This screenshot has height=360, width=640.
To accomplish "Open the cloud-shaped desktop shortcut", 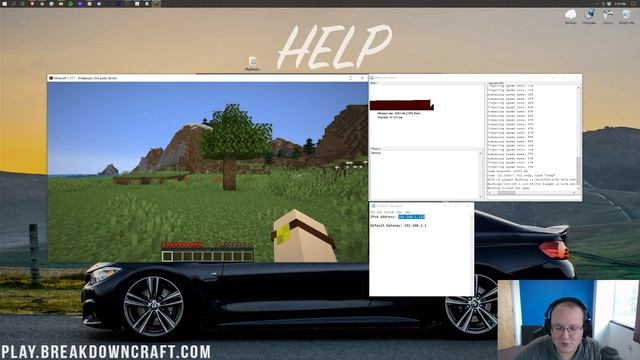I will pyautogui.click(x=571, y=16).
